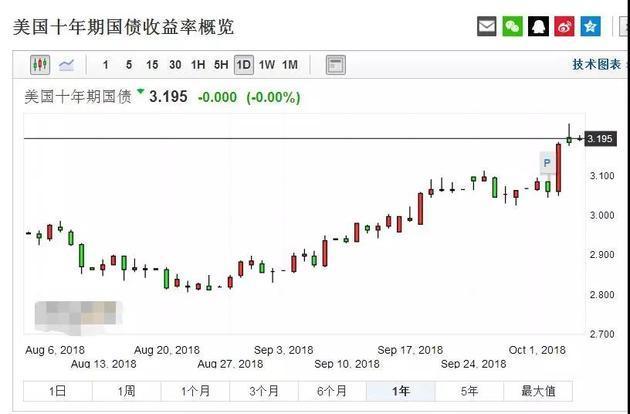Click the tall red candle near Oct 1

pos(558,168)
